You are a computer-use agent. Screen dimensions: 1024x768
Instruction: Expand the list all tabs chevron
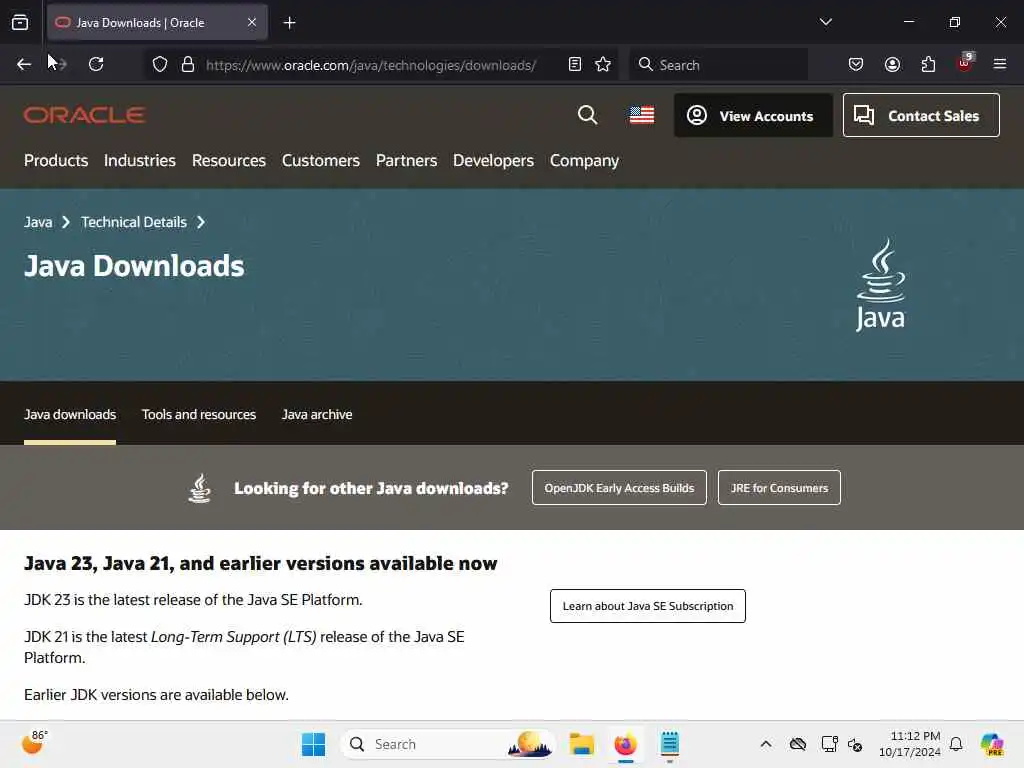pos(825,22)
